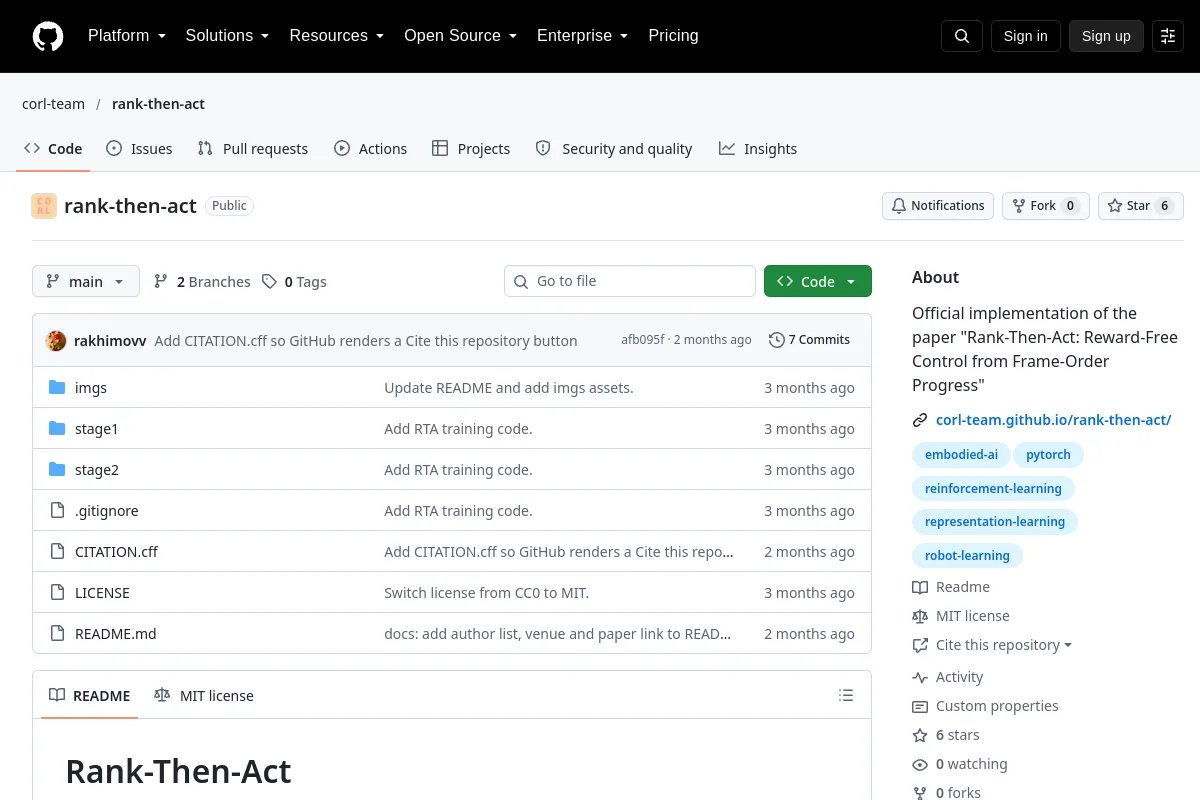Expand Cite this repository dropdown
Viewport: 1200px width, 800px height.
[992, 645]
